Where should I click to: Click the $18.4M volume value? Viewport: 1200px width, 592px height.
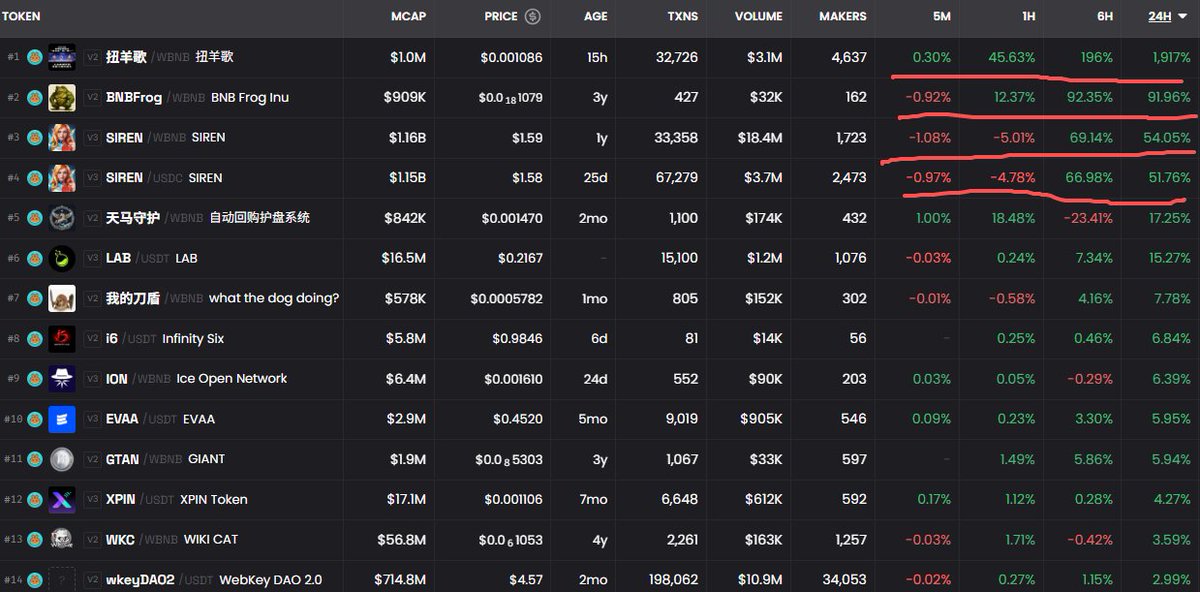pyautogui.click(x=759, y=137)
